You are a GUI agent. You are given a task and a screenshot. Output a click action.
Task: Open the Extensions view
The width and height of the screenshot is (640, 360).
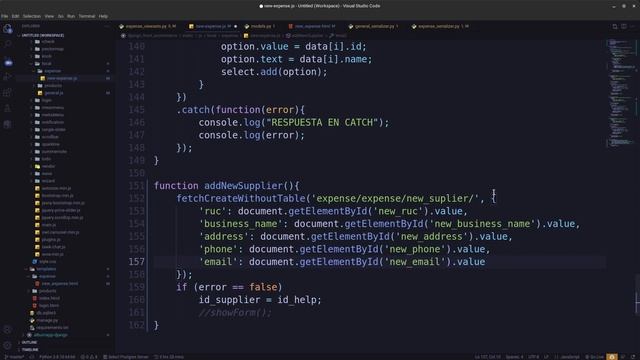click(7, 93)
